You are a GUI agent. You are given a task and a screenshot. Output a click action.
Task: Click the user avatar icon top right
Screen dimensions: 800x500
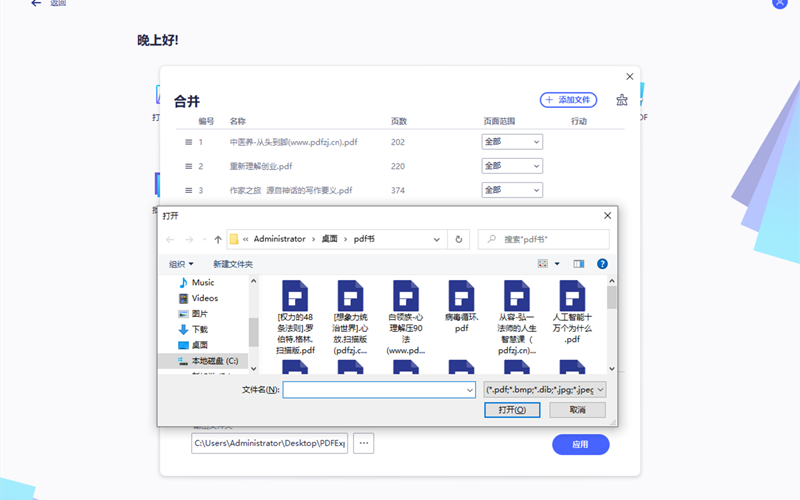pyautogui.click(x=780, y=3)
